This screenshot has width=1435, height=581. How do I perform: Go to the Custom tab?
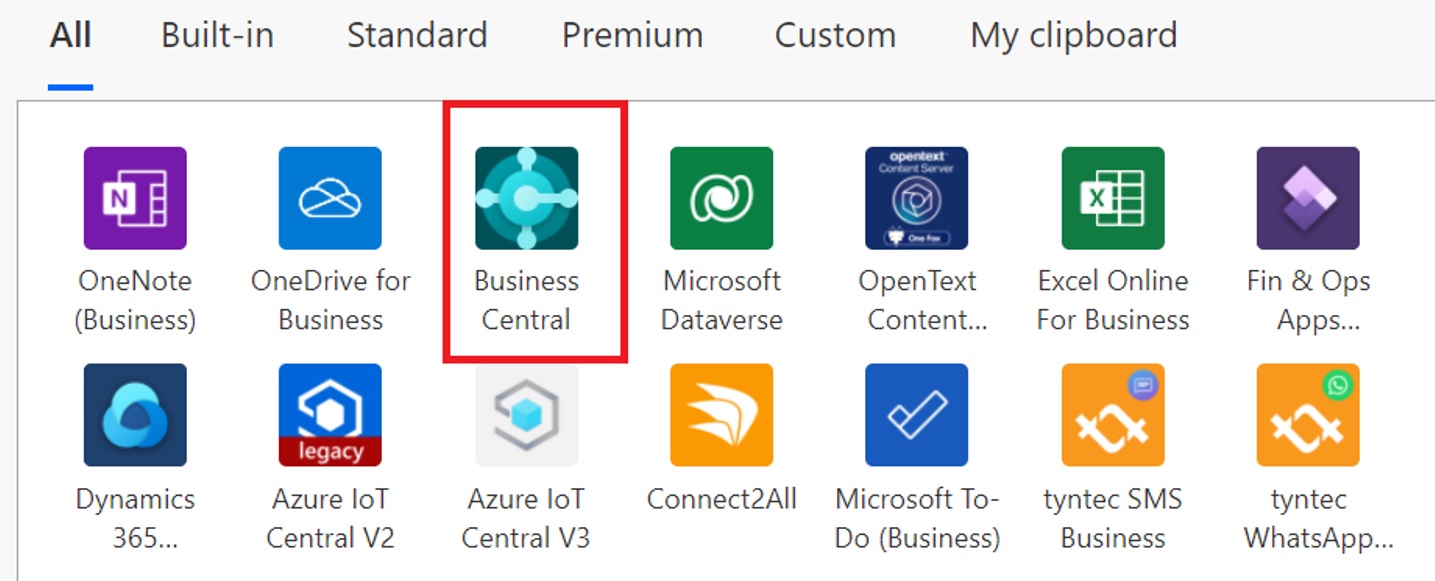[x=835, y=36]
